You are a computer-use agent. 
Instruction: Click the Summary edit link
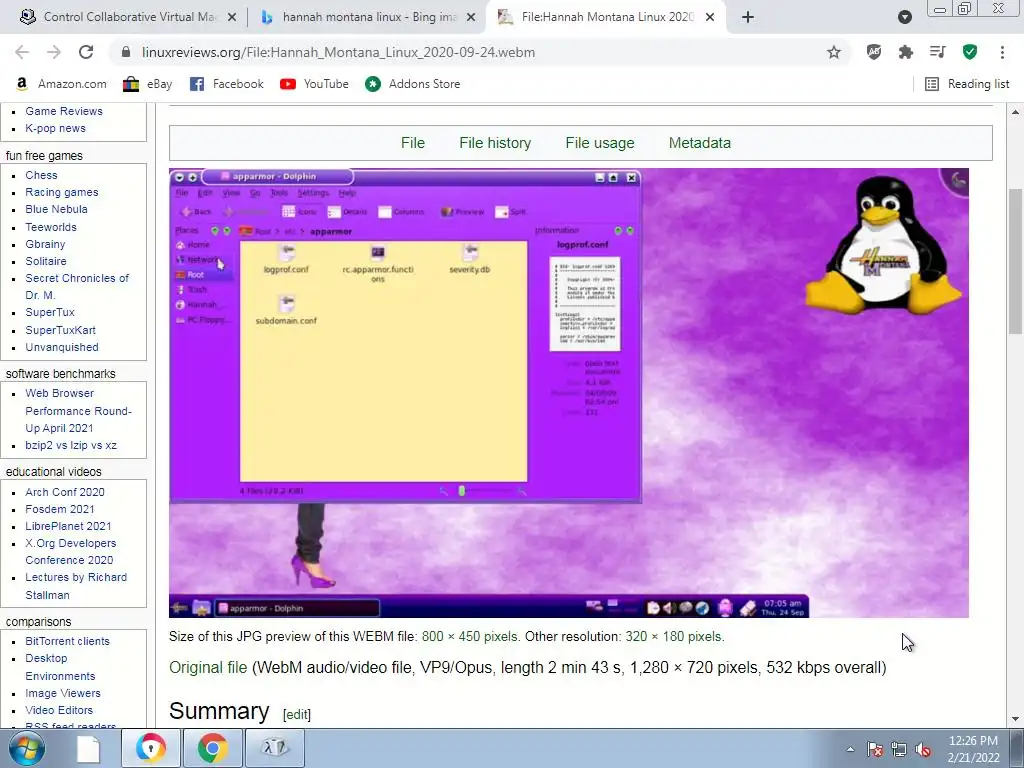click(x=296, y=714)
